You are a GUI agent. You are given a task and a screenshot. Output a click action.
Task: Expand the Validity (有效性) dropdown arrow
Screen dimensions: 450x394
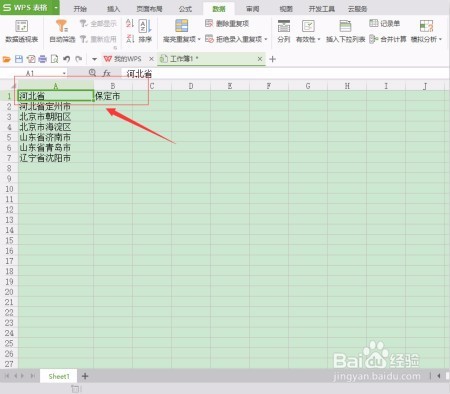(319, 39)
